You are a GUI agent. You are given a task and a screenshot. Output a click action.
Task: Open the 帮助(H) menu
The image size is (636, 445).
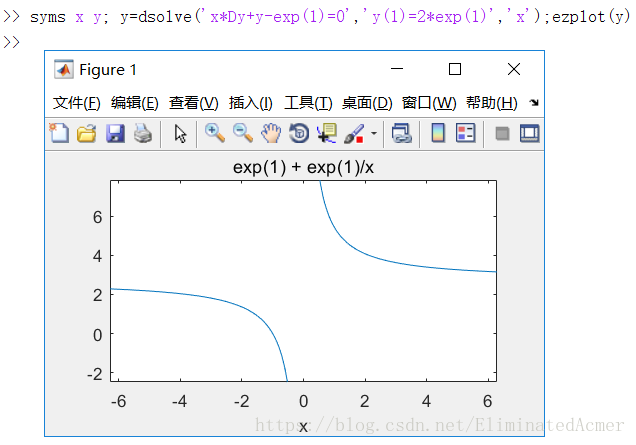492,103
